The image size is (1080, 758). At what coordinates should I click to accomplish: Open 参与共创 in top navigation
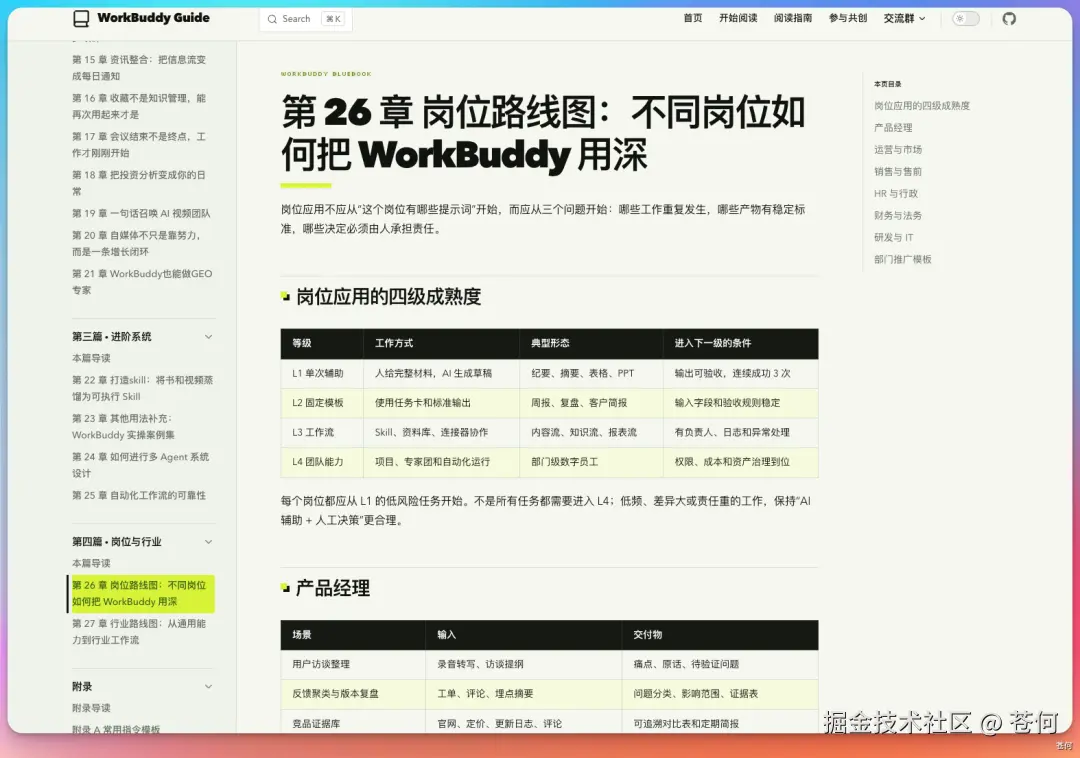pos(848,19)
